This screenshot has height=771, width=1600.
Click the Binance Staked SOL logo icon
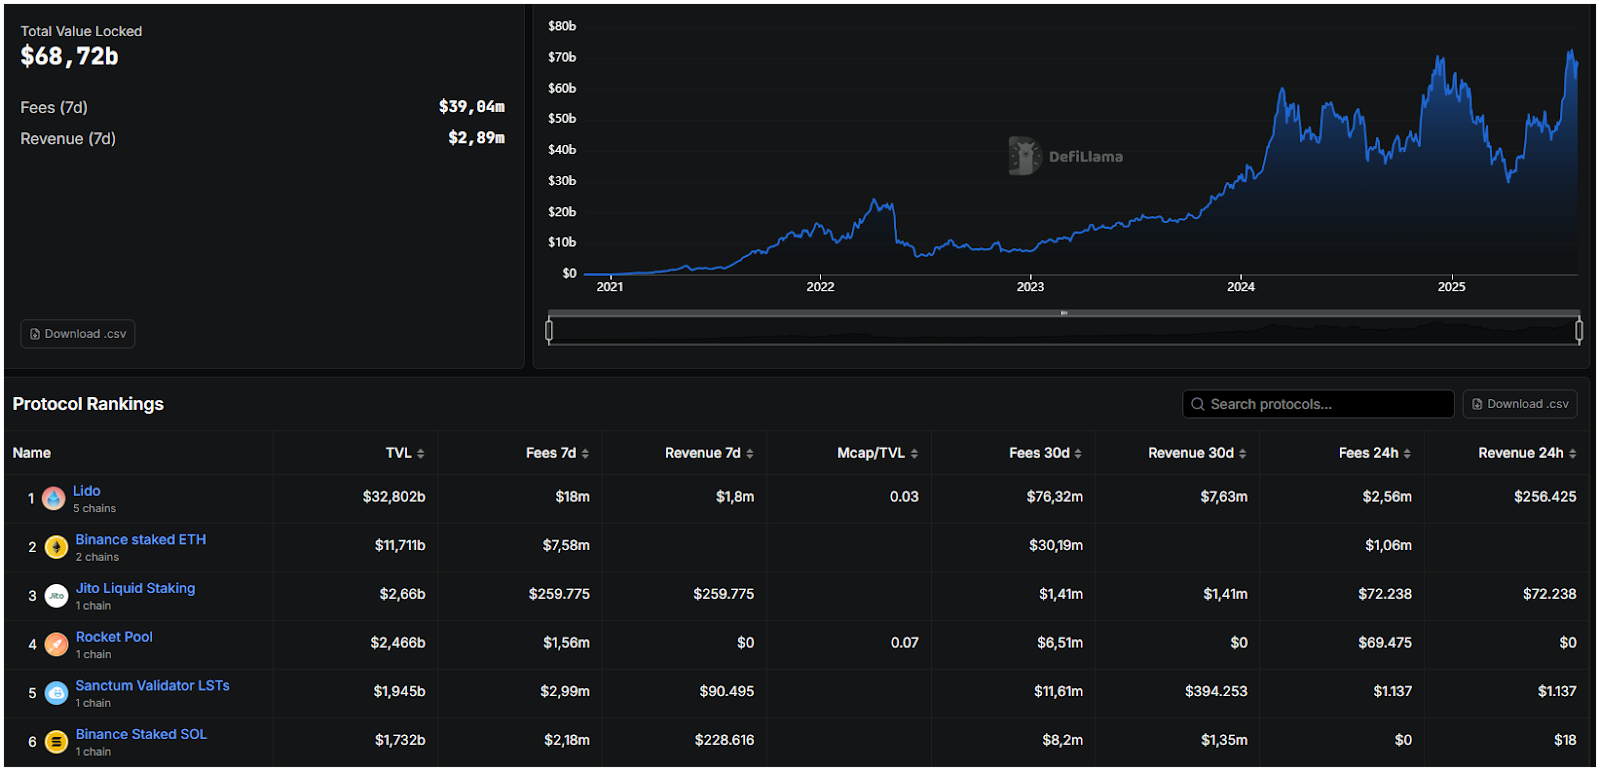(56, 742)
